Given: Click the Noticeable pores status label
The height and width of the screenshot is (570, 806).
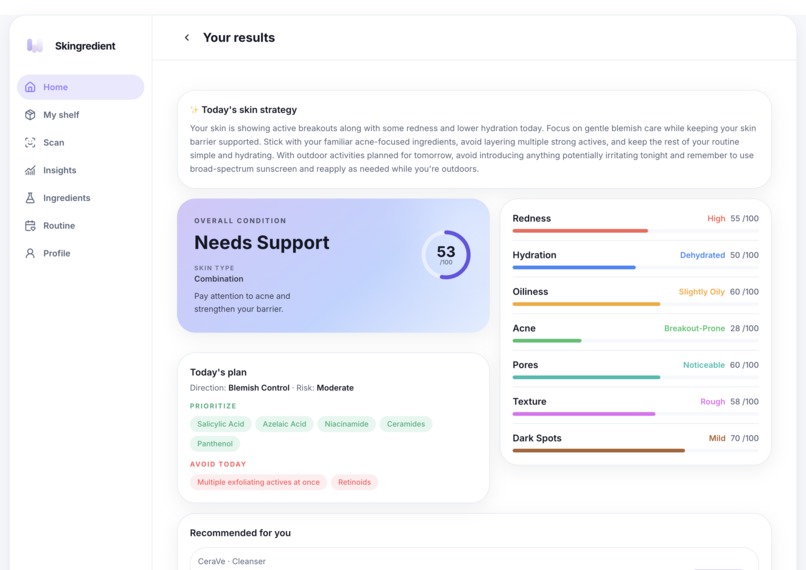Looking at the screenshot, I should click(x=704, y=365).
